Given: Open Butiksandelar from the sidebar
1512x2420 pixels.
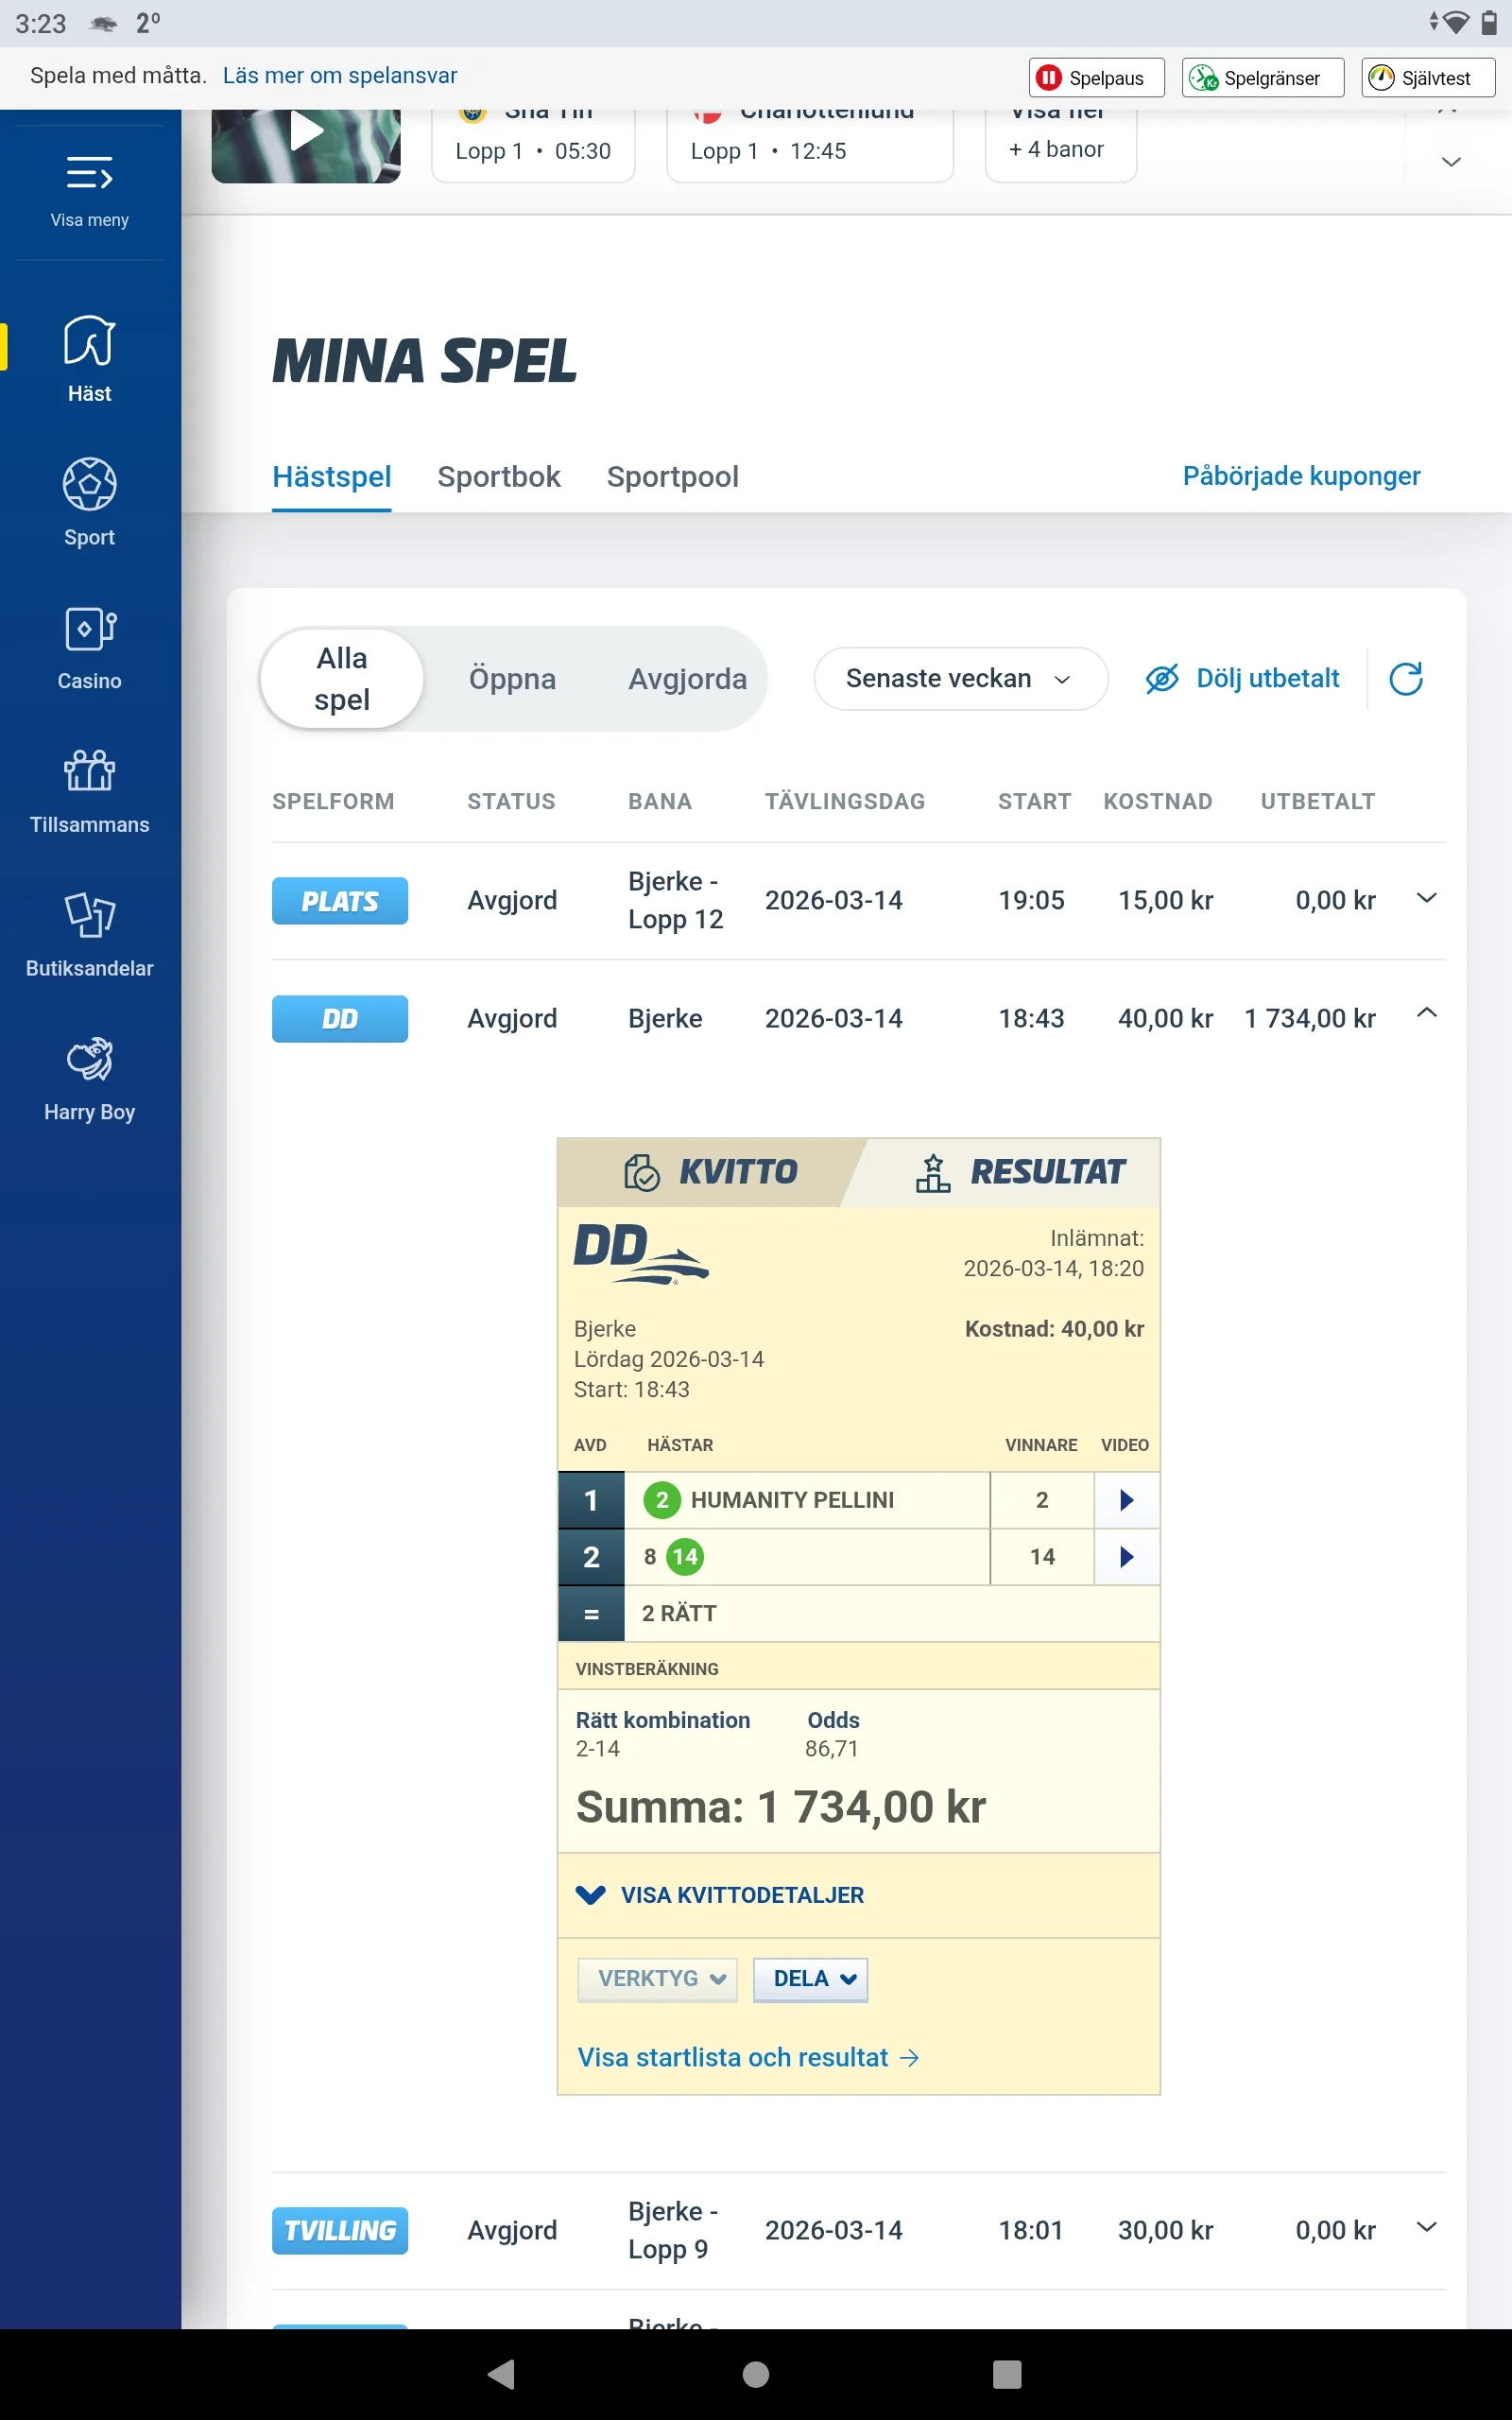Looking at the screenshot, I should point(89,930).
